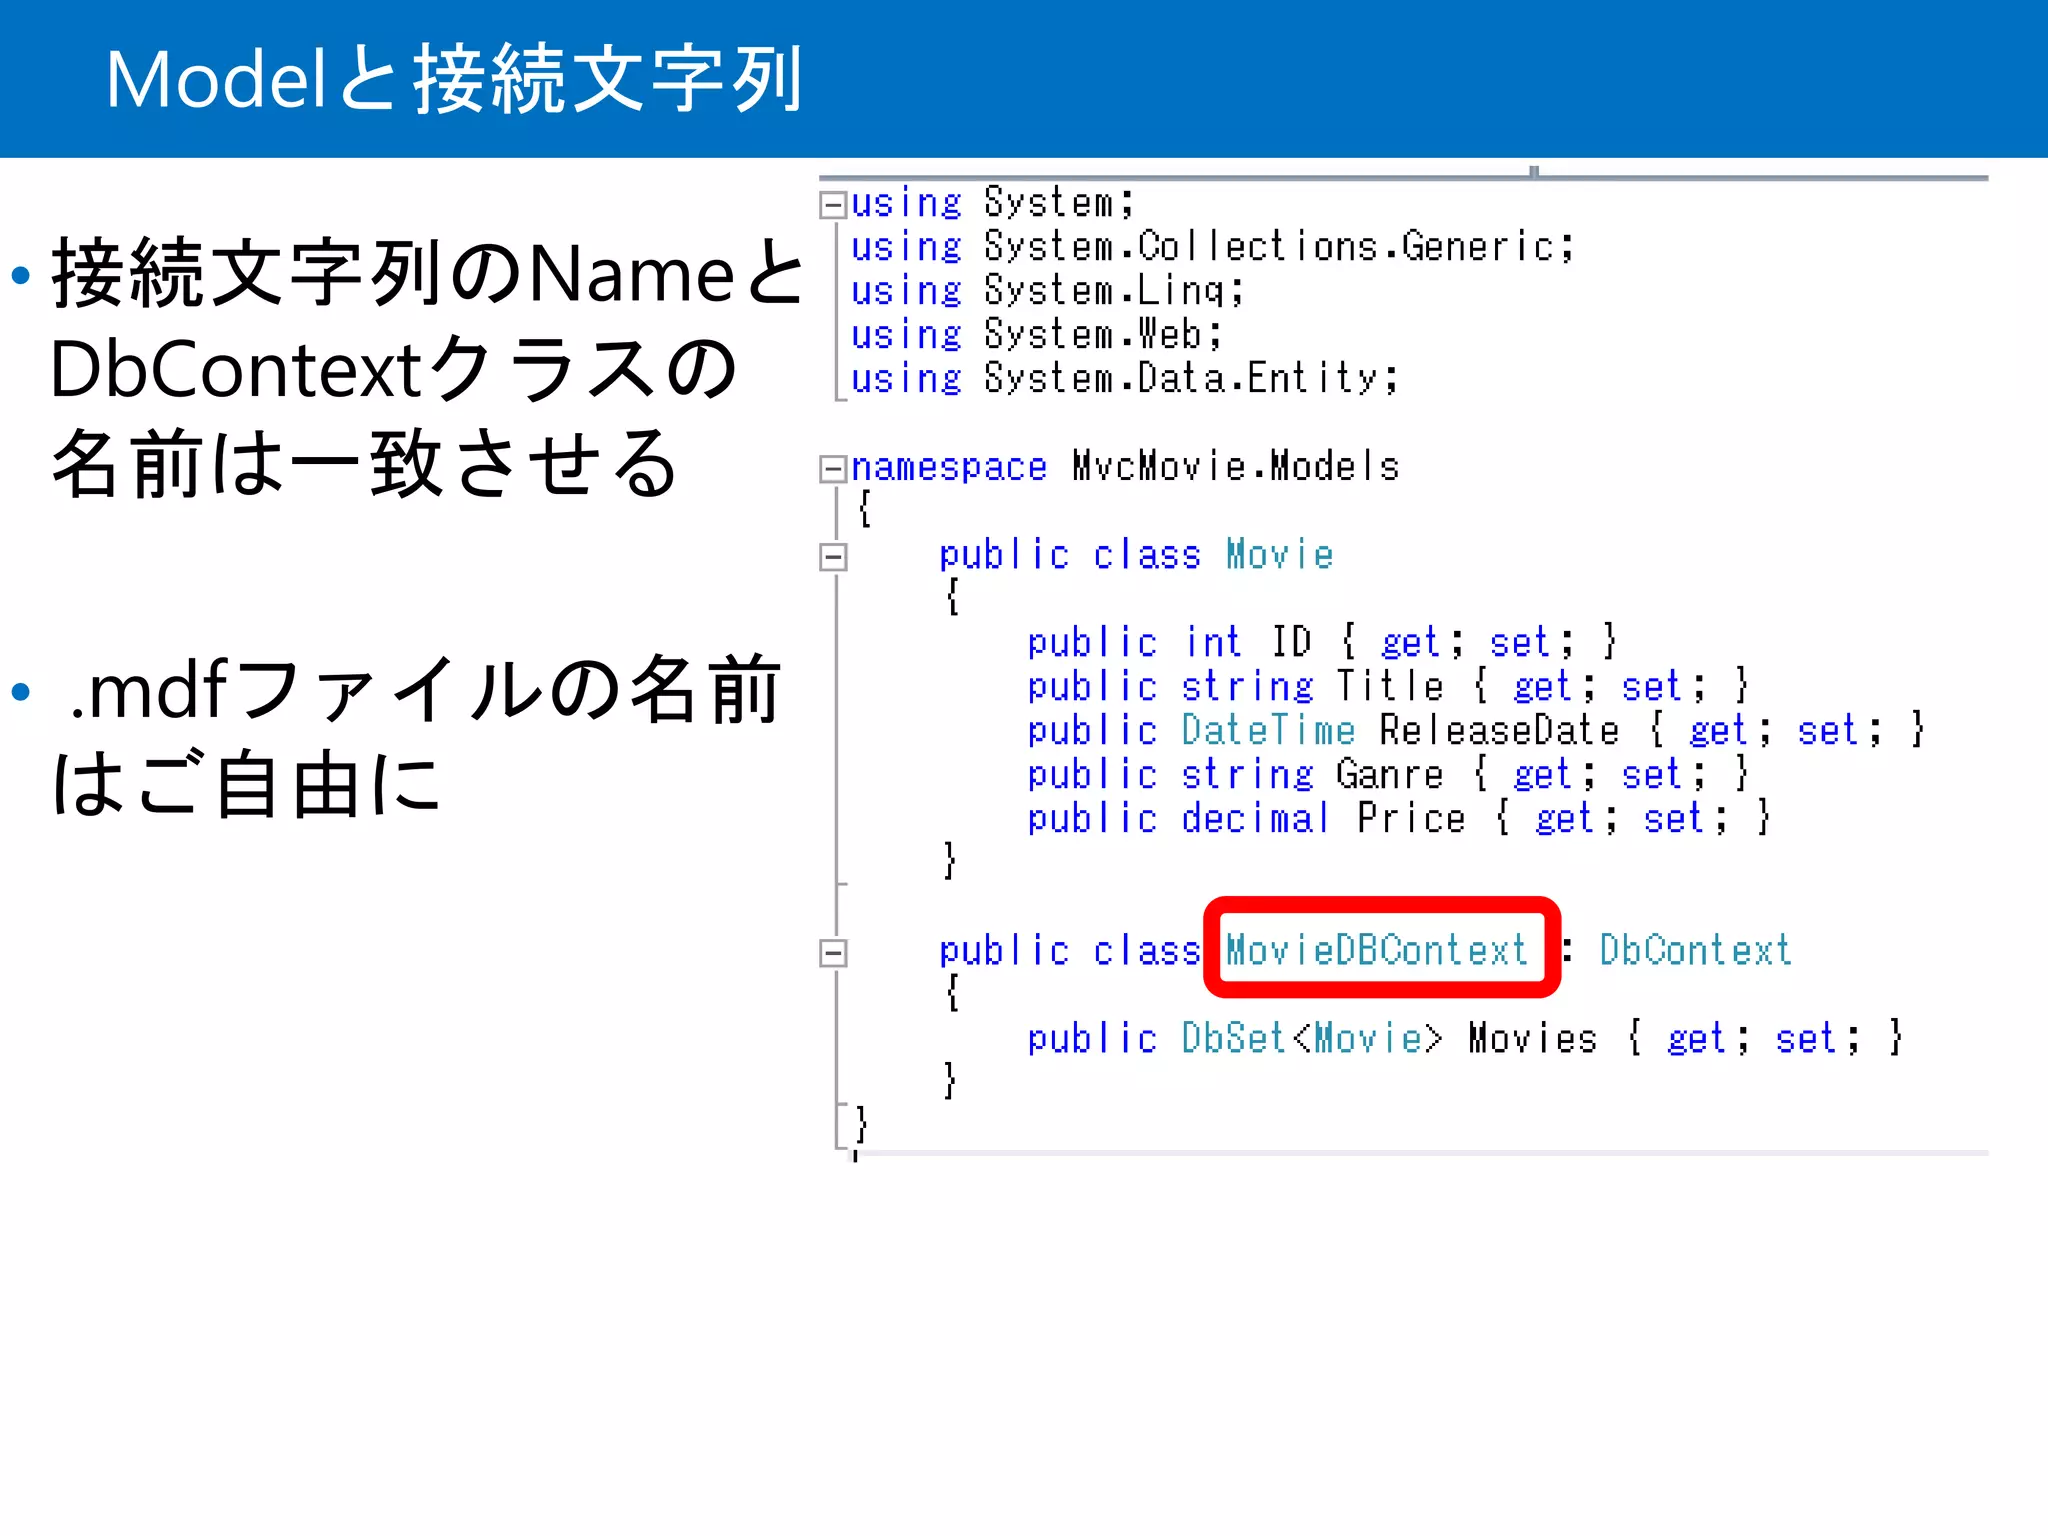Click the 'string Ganre' property line
2048x1536 pixels.
click(1388, 774)
